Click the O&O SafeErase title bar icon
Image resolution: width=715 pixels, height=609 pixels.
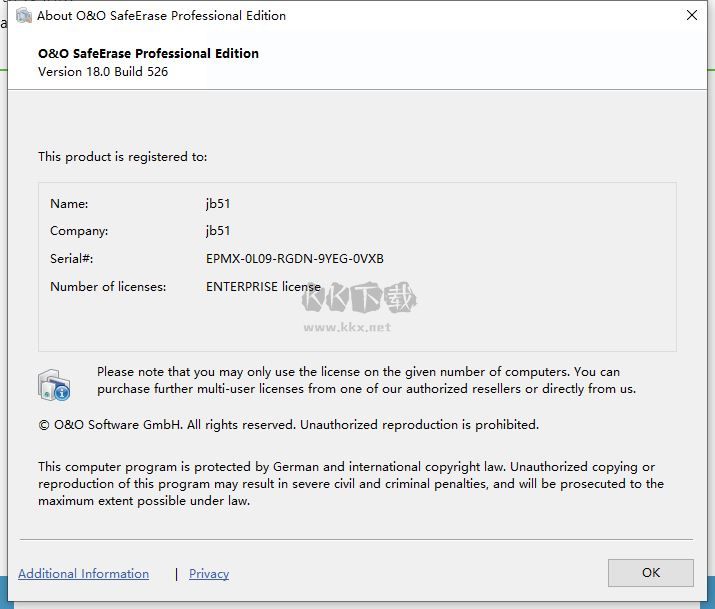click(24, 16)
